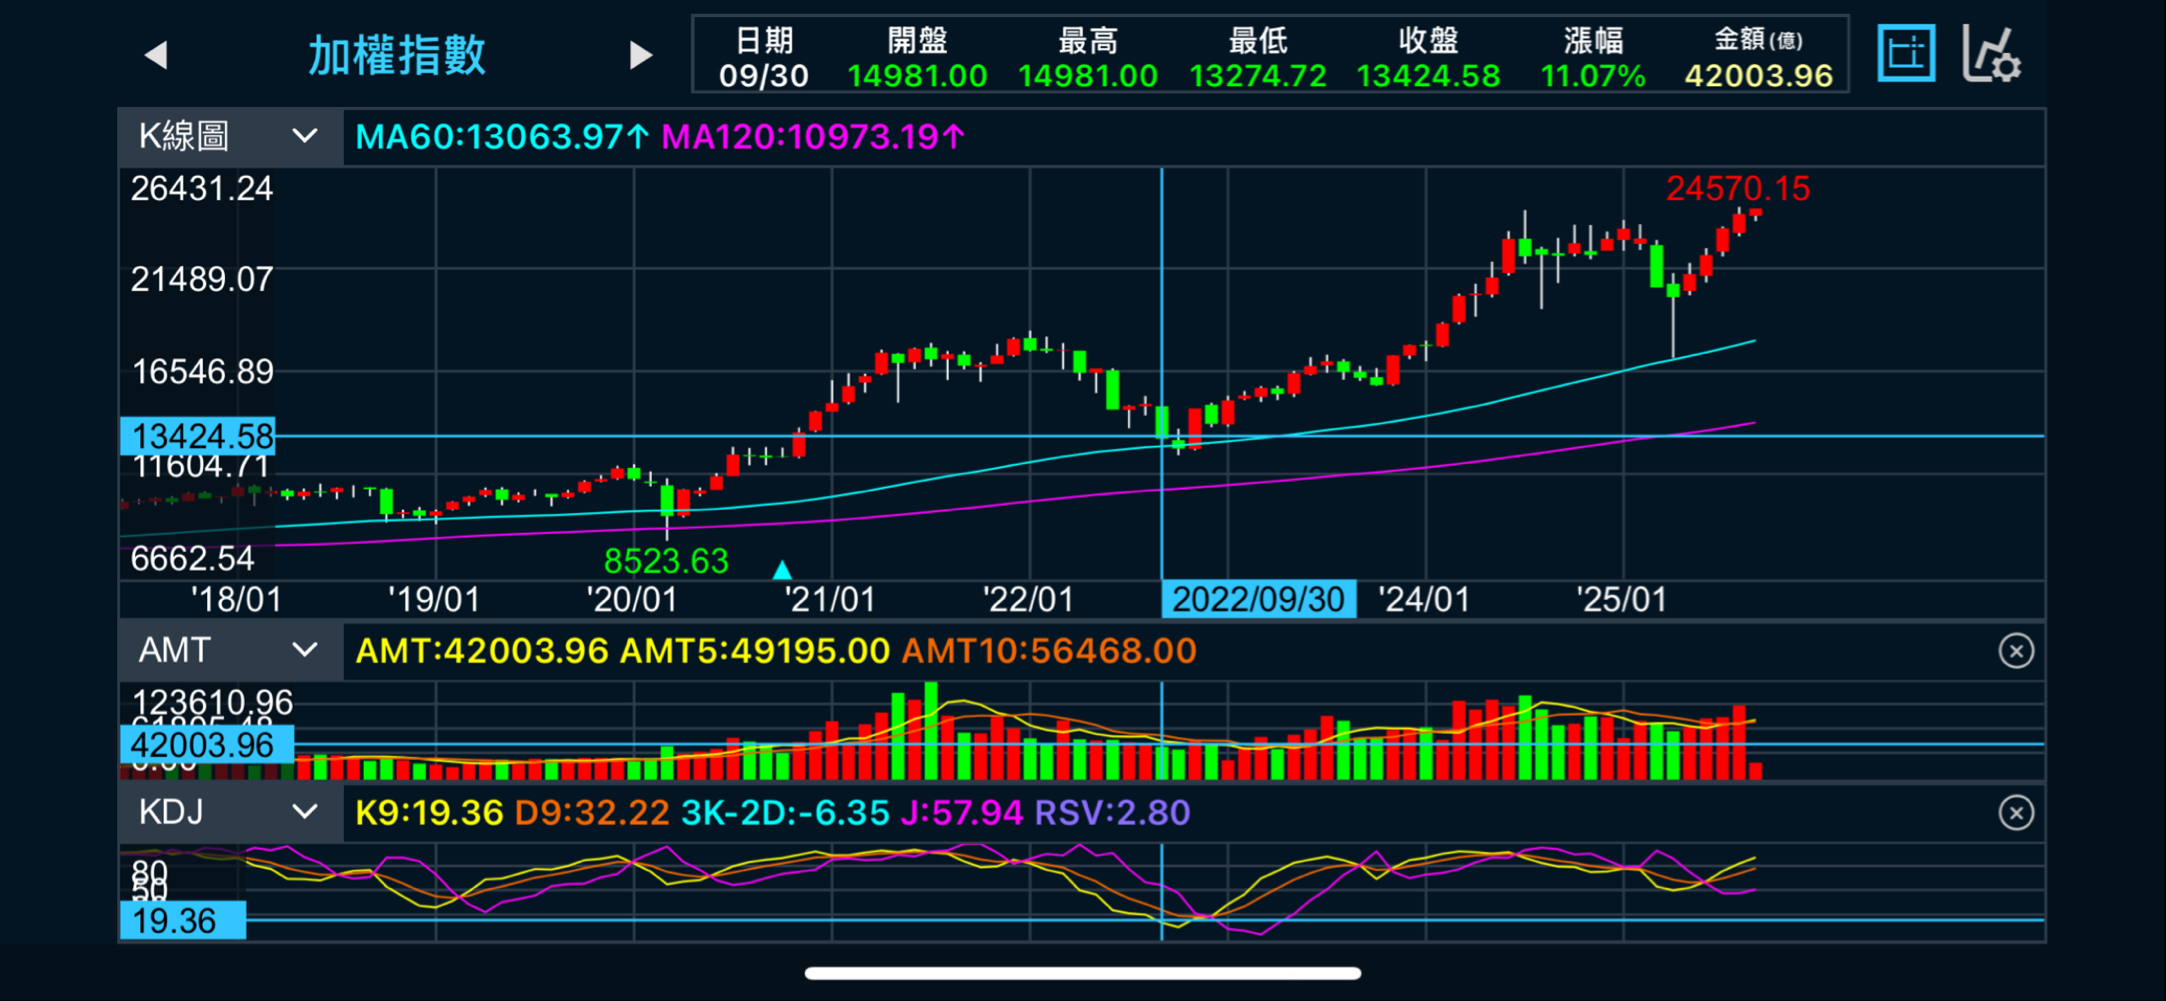2166x1001 pixels.
Task: Tap the 6662.54 price axis label
Action: click(192, 559)
